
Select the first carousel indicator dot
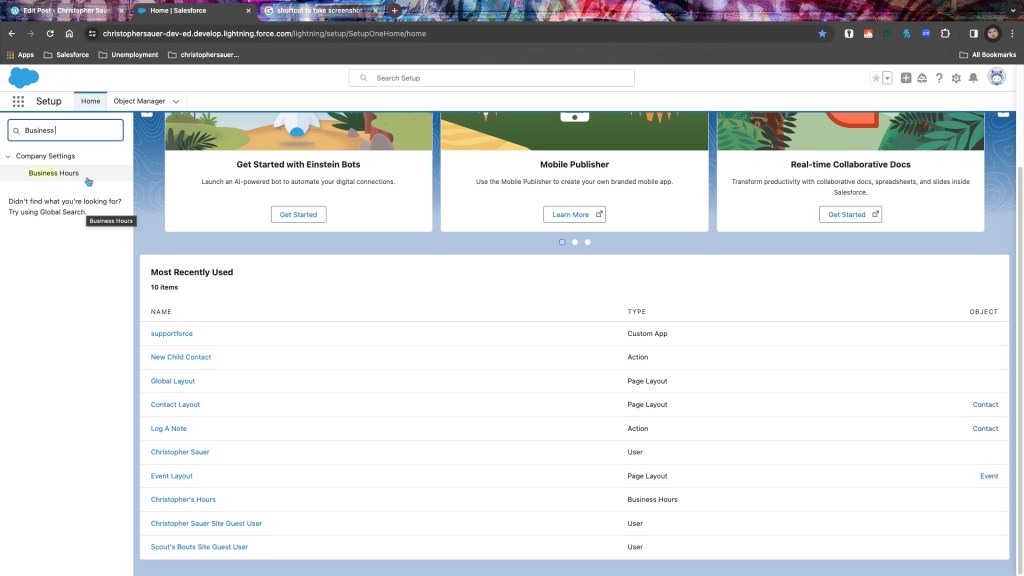(x=562, y=242)
